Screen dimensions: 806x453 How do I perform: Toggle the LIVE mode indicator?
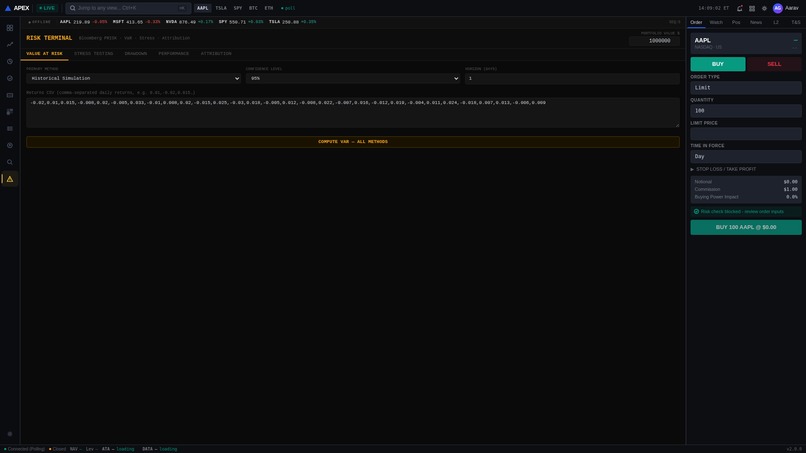pyautogui.click(x=47, y=8)
